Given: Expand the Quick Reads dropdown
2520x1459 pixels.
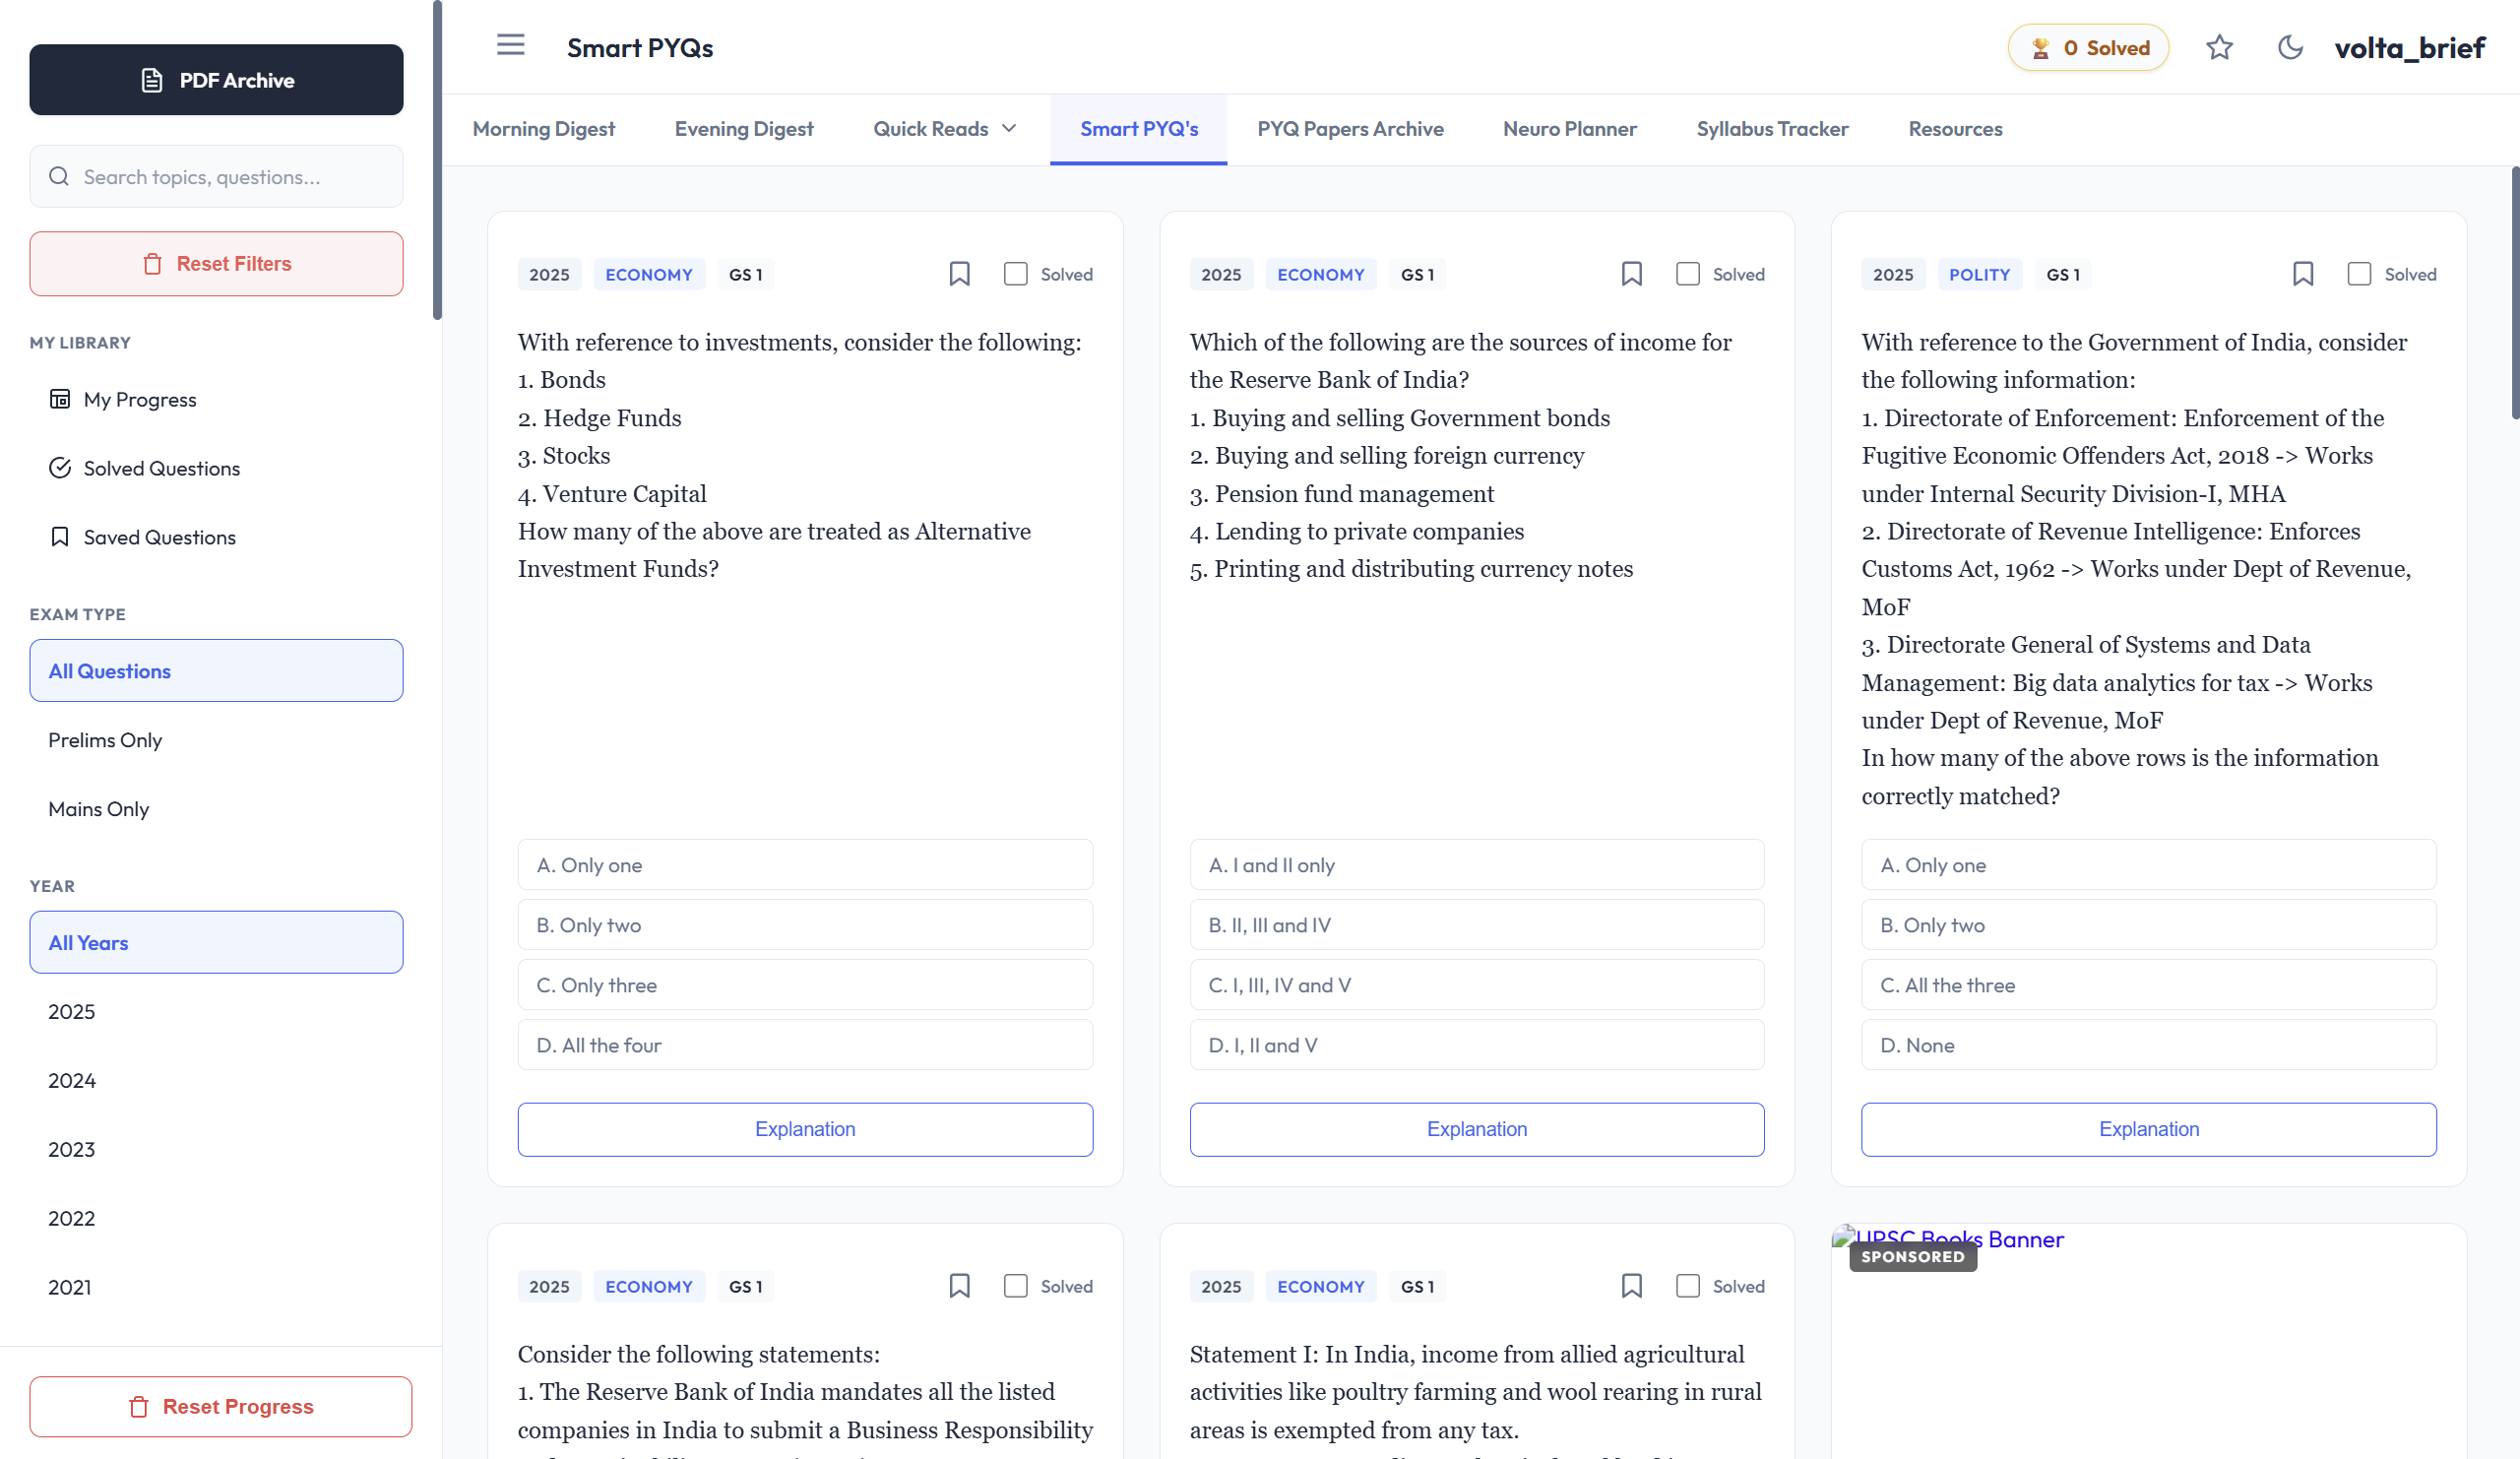Looking at the screenshot, I should point(943,128).
